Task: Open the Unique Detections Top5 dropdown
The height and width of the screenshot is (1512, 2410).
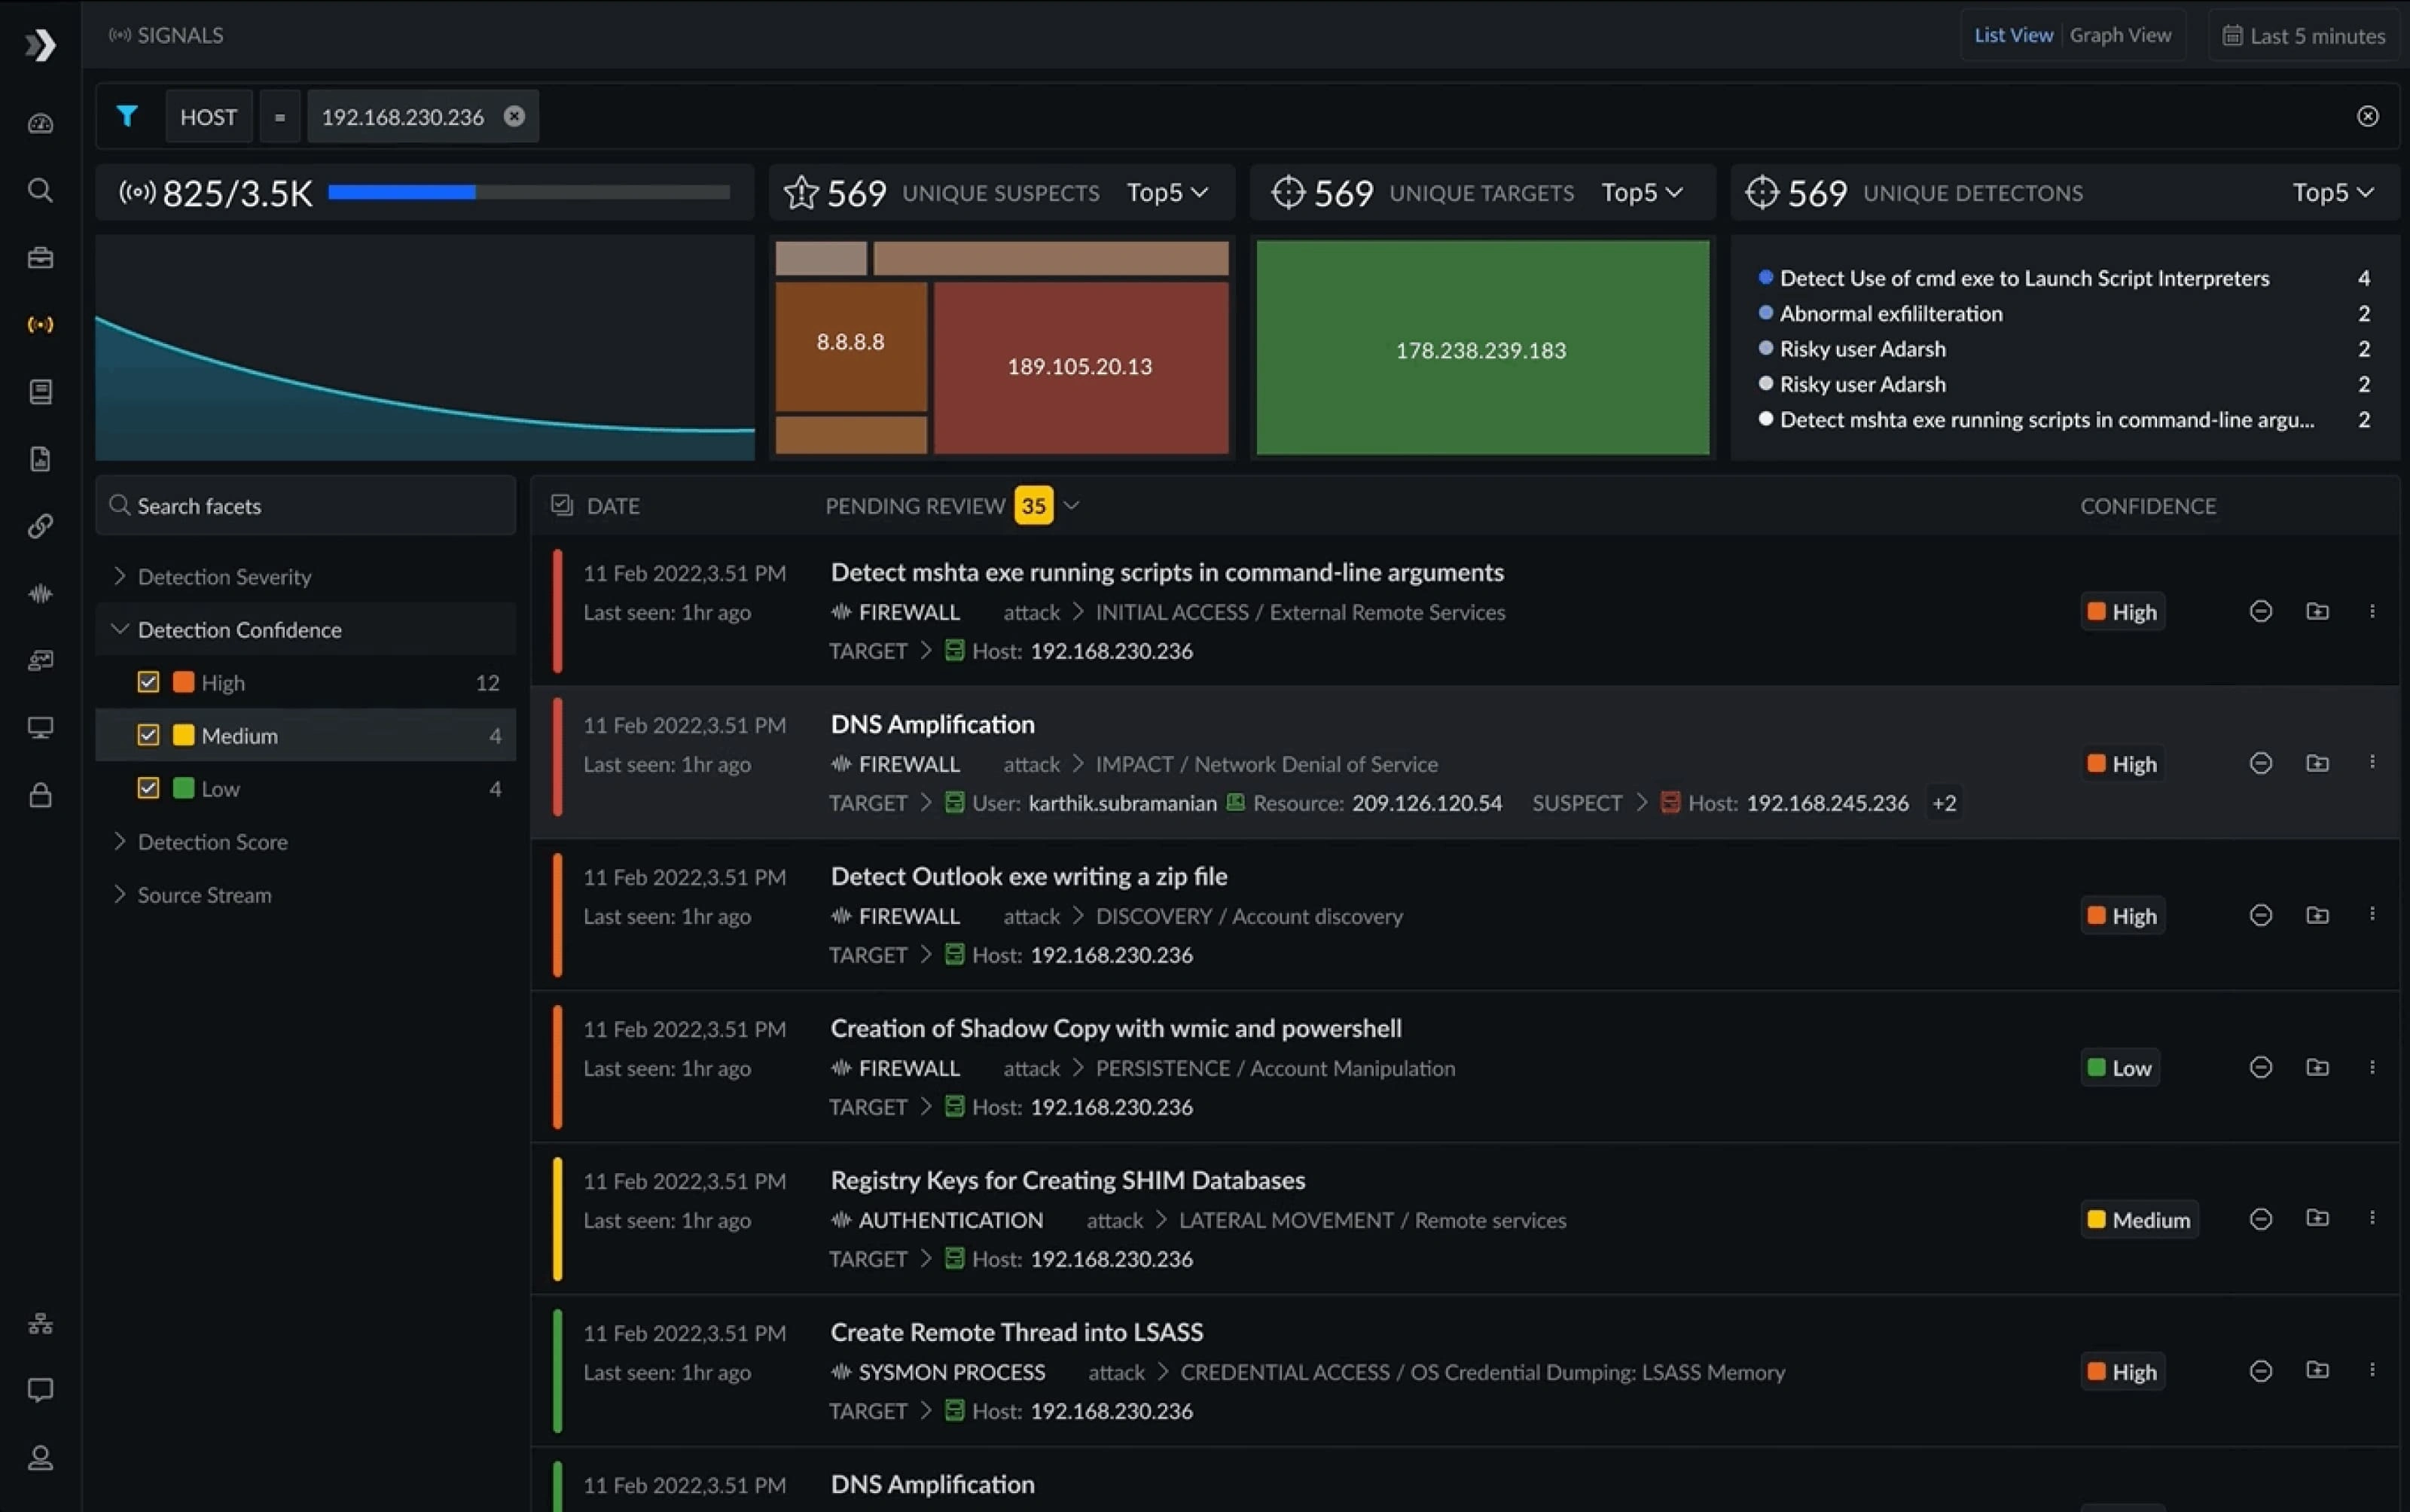Action: [2333, 192]
